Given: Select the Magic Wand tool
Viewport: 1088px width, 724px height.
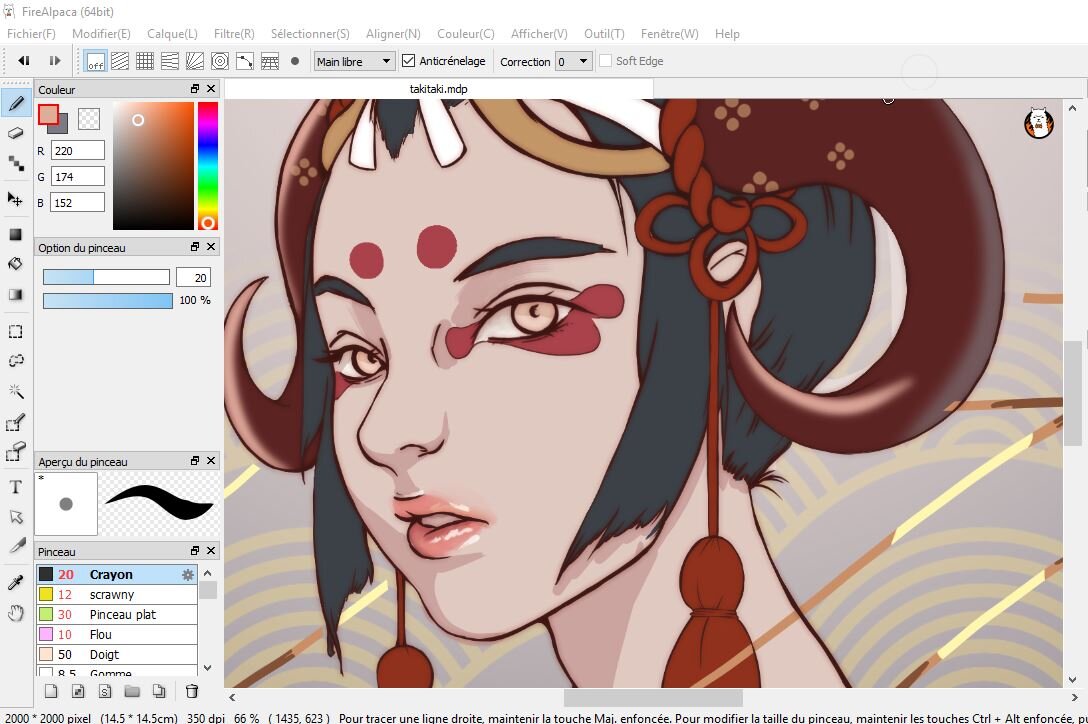Looking at the screenshot, I should pos(15,392).
